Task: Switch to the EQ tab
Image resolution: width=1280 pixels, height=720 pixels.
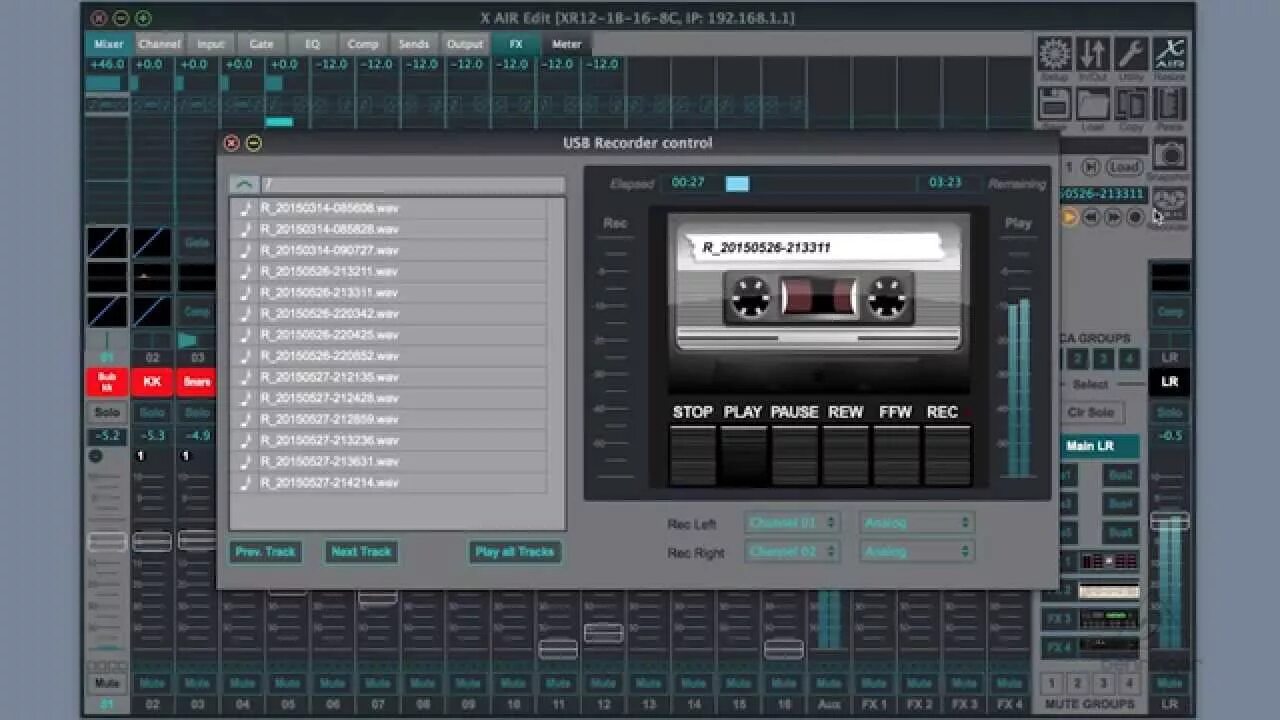Action: [312, 44]
